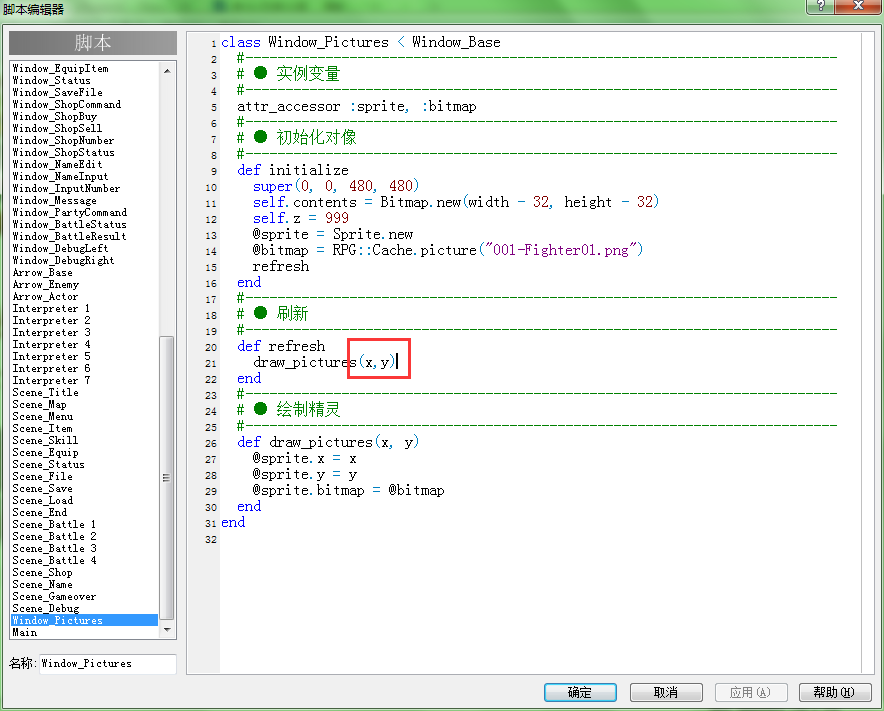Select Arrow_Base script entry
Image resolution: width=884 pixels, height=711 pixels.
[x=42, y=272]
